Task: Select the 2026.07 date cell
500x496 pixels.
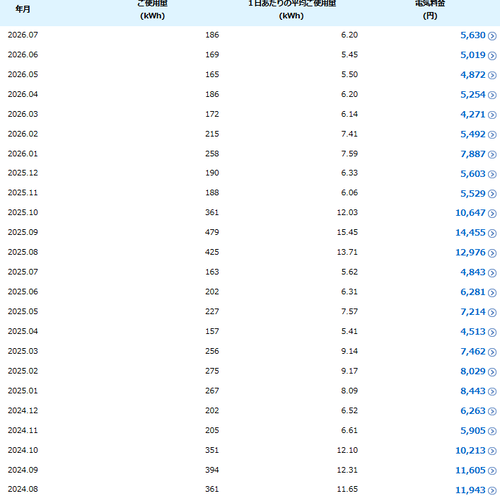Action: pos(23,35)
